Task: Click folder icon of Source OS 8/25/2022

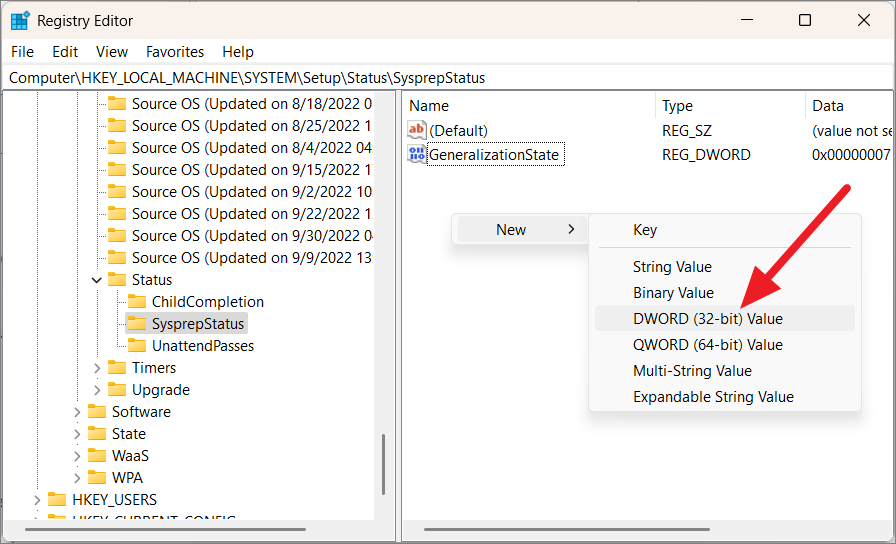Action: pyautogui.click(x=117, y=125)
